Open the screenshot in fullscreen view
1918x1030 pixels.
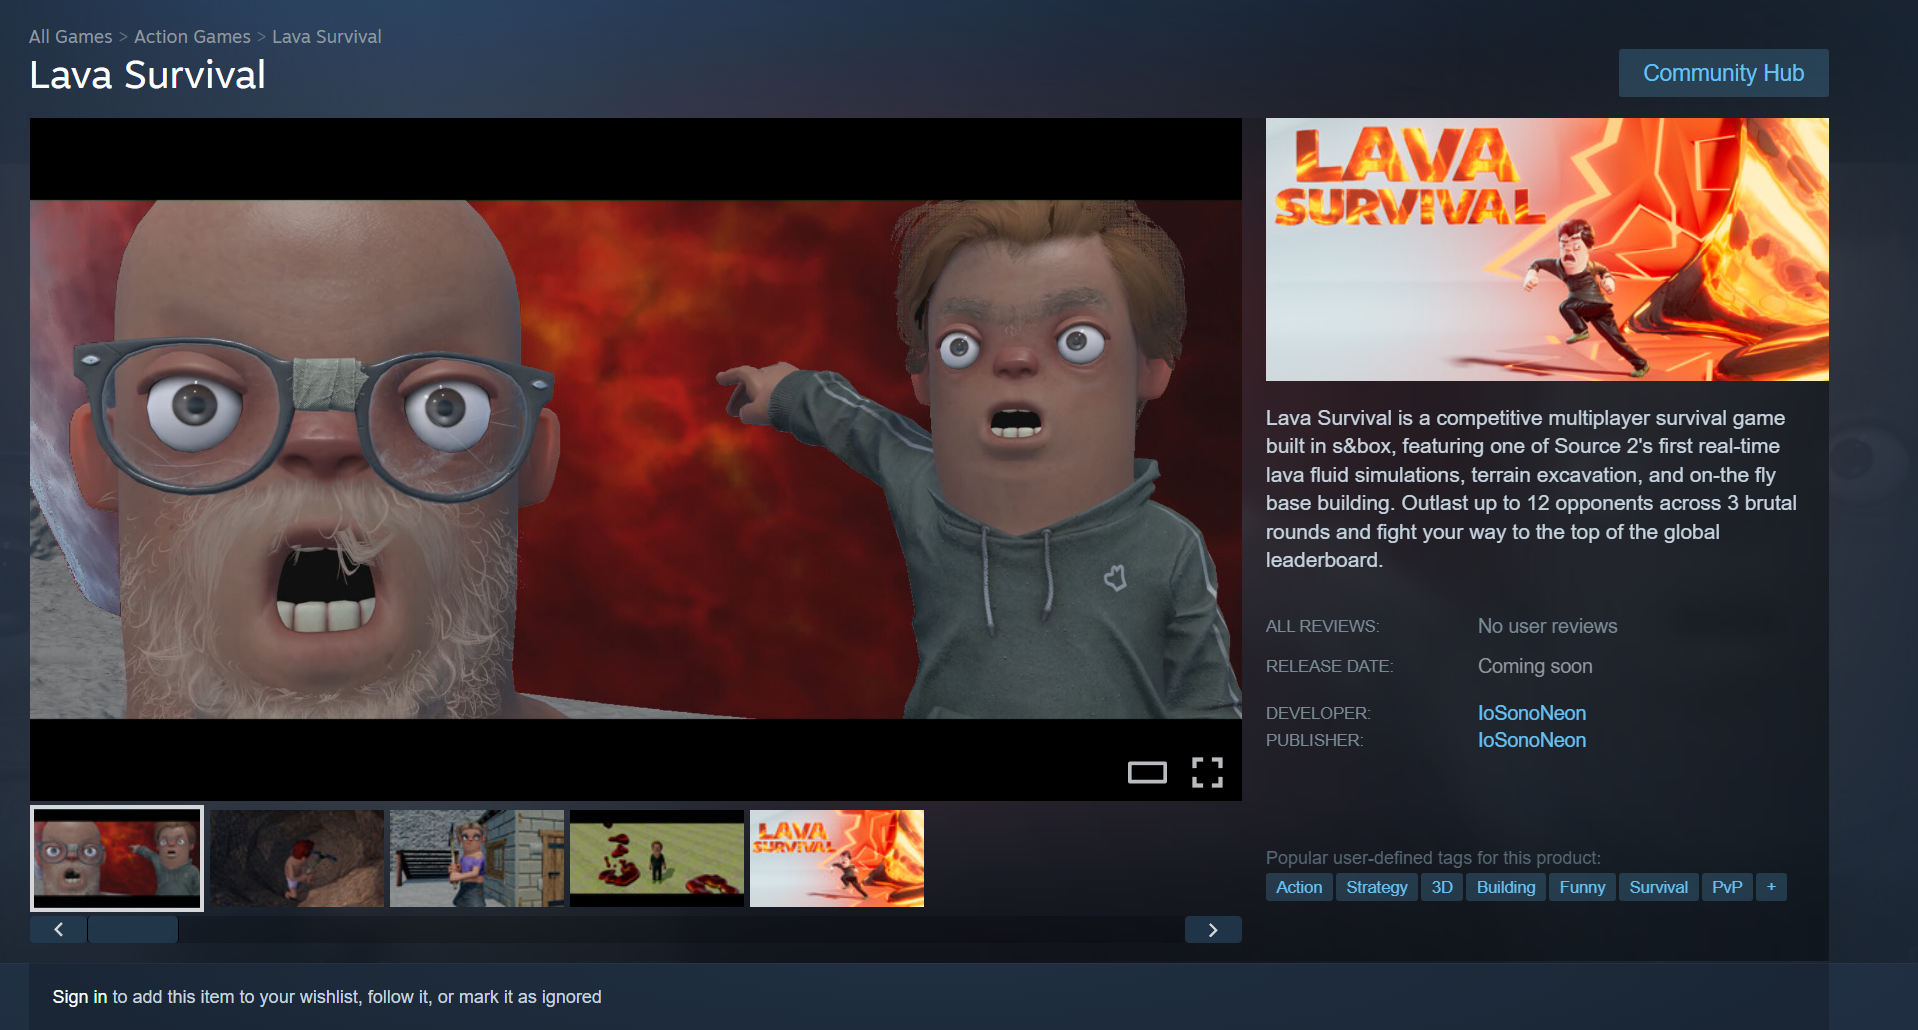coord(1207,772)
